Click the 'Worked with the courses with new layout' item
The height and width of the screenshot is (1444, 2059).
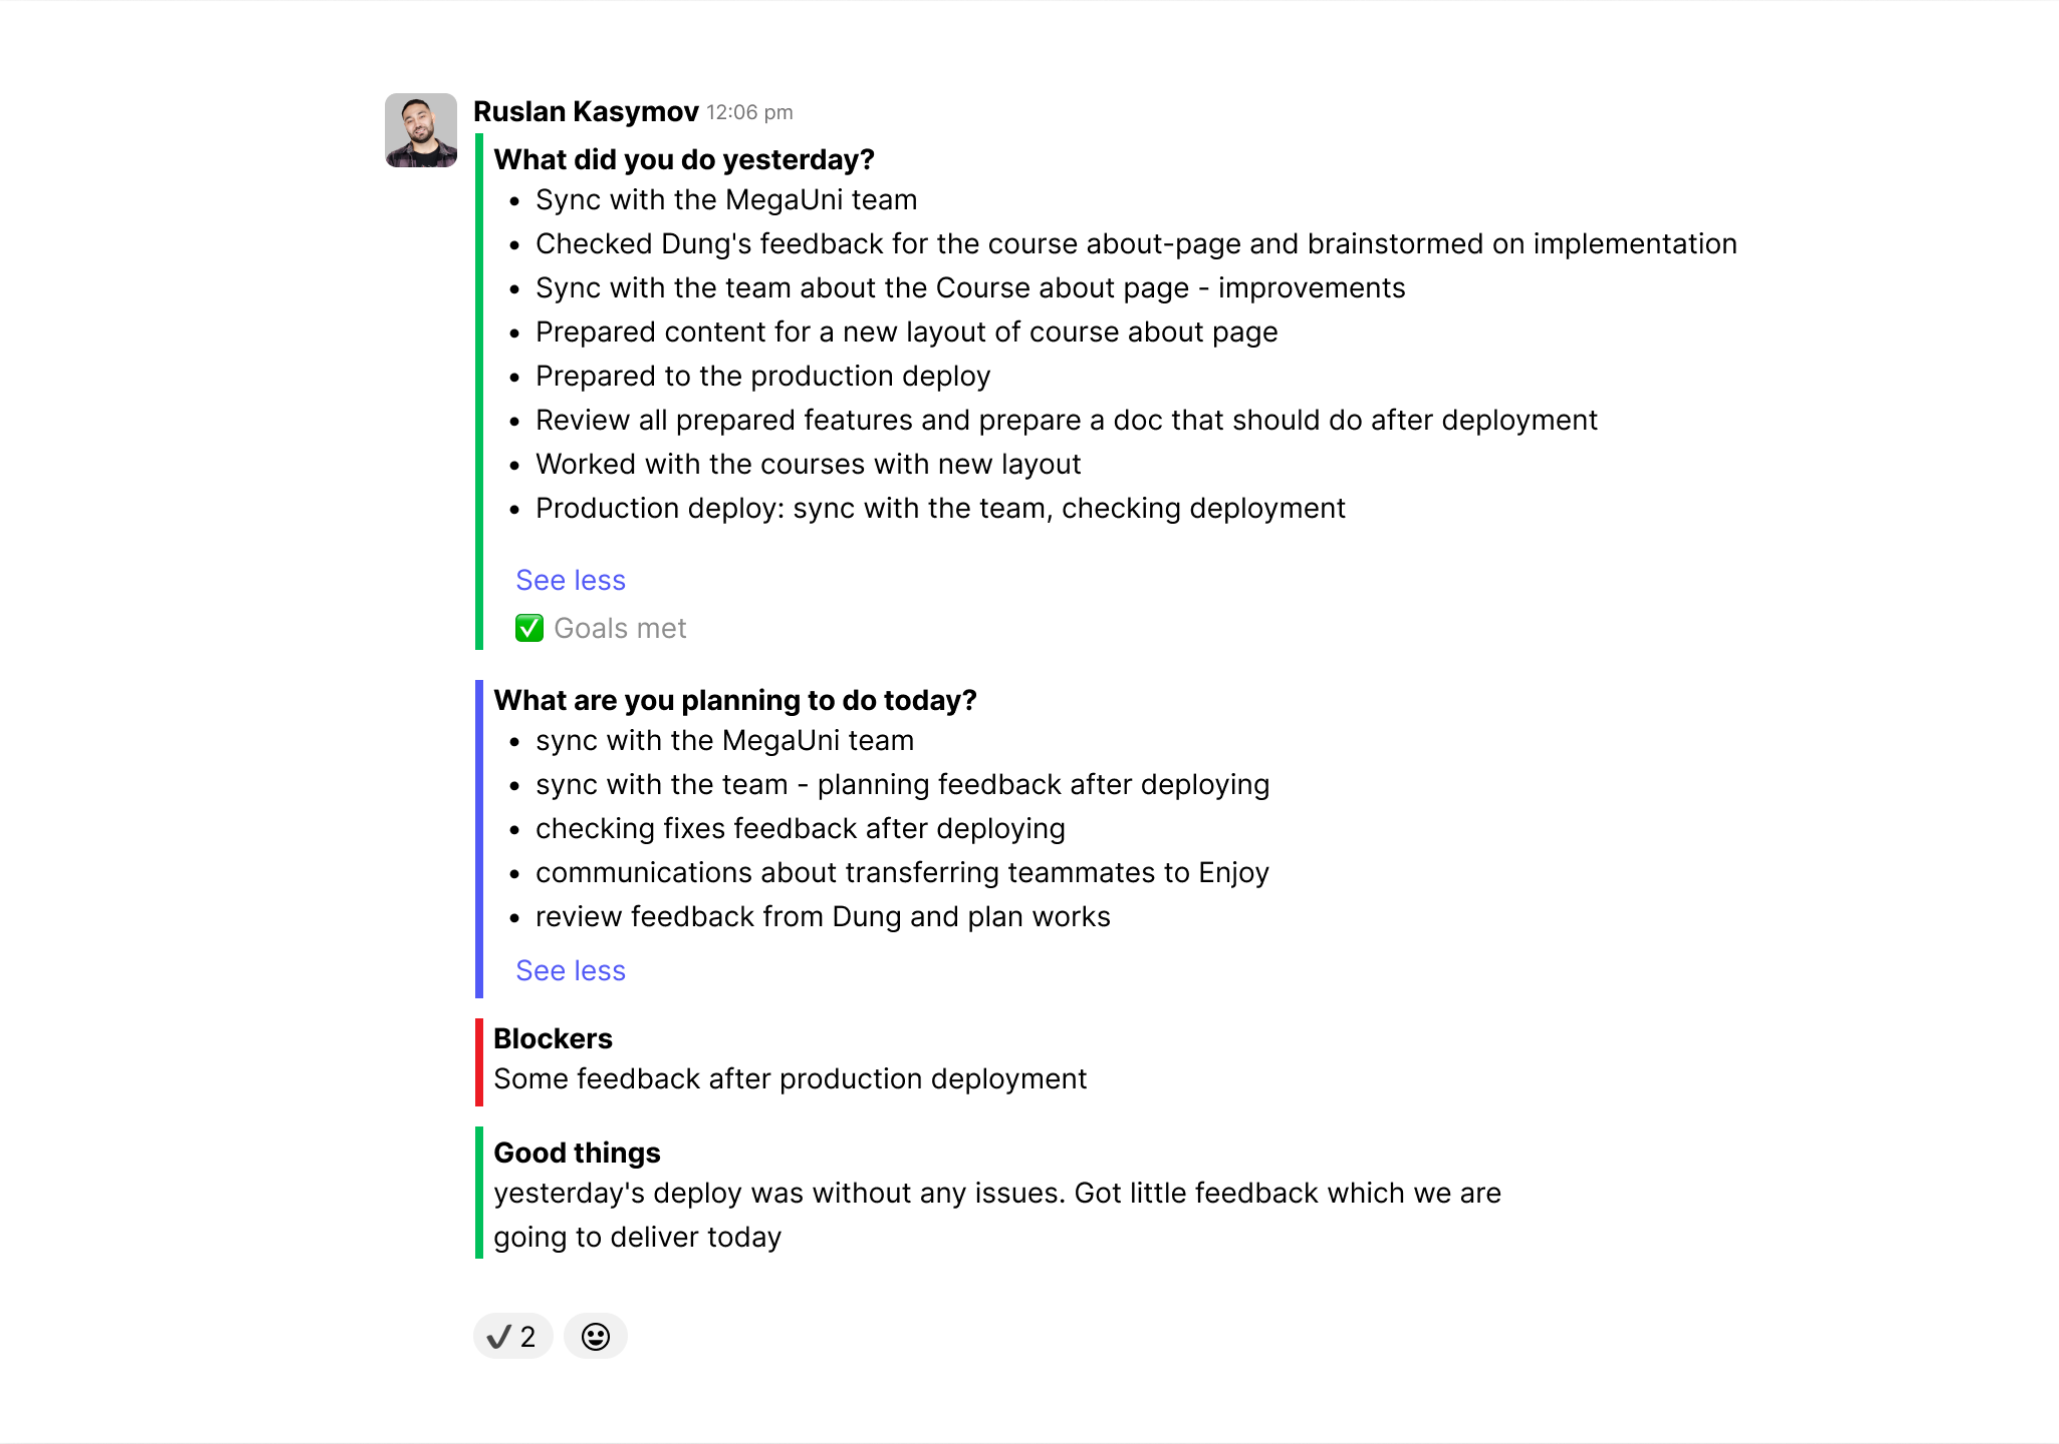[808, 464]
